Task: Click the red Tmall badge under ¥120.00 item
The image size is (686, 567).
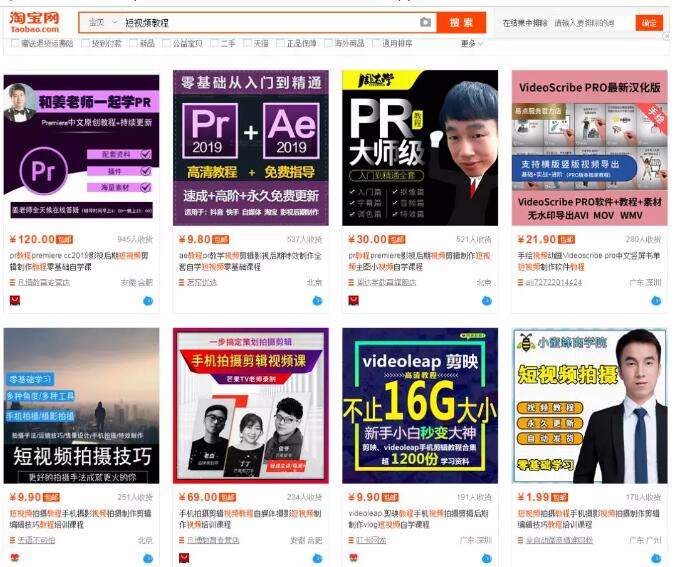Action: tap(15, 299)
